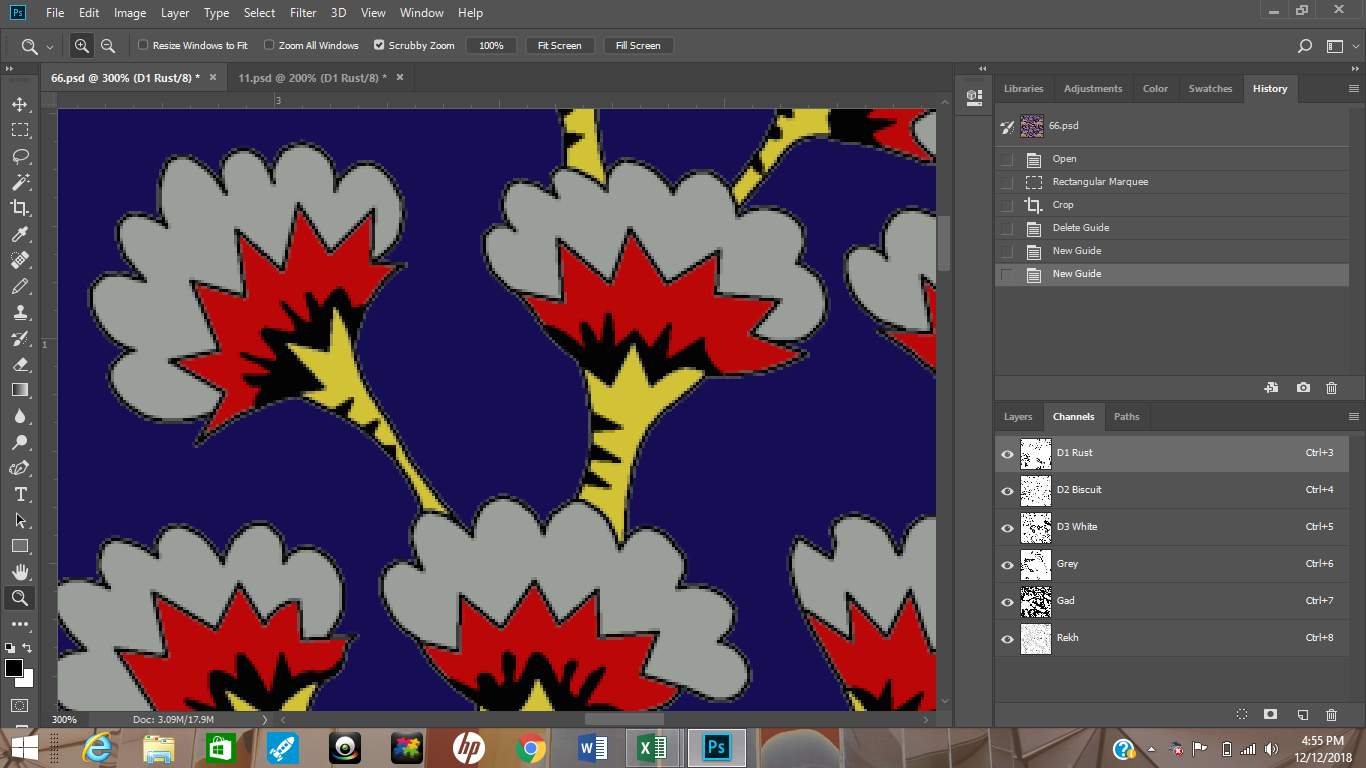
Task: Click the Zoom Out mode icon
Action: (107, 46)
